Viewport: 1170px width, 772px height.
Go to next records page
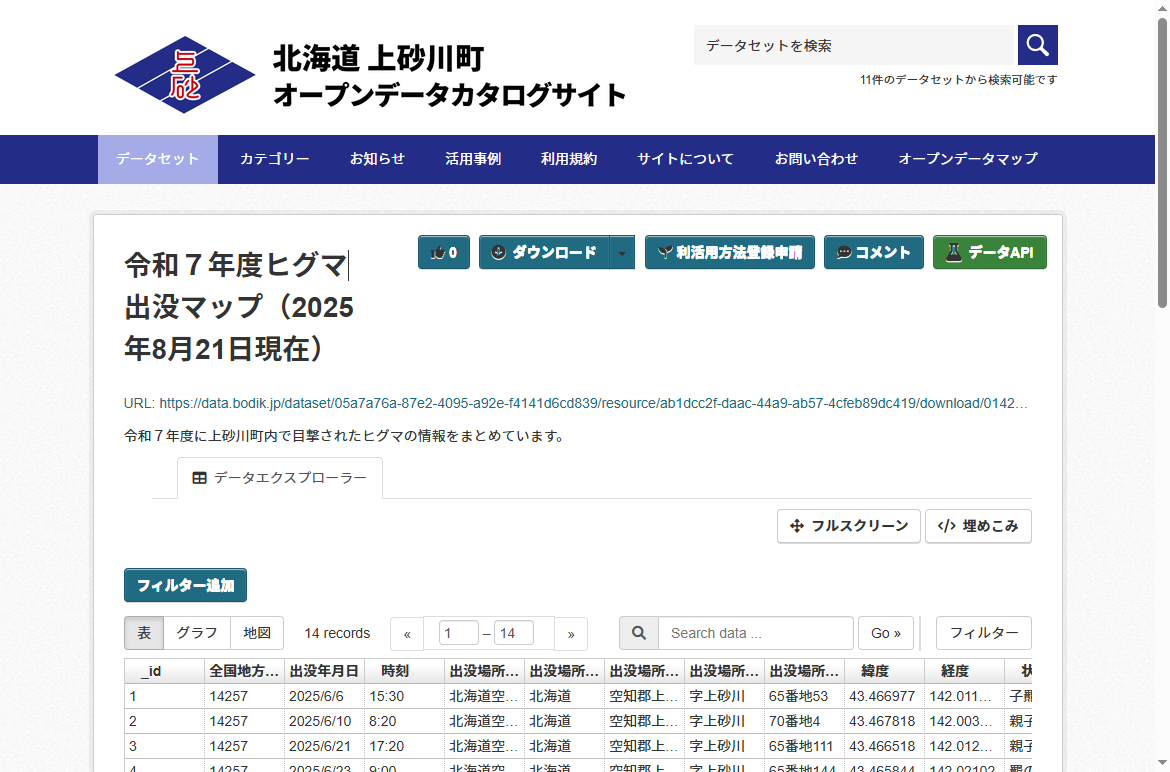(571, 634)
